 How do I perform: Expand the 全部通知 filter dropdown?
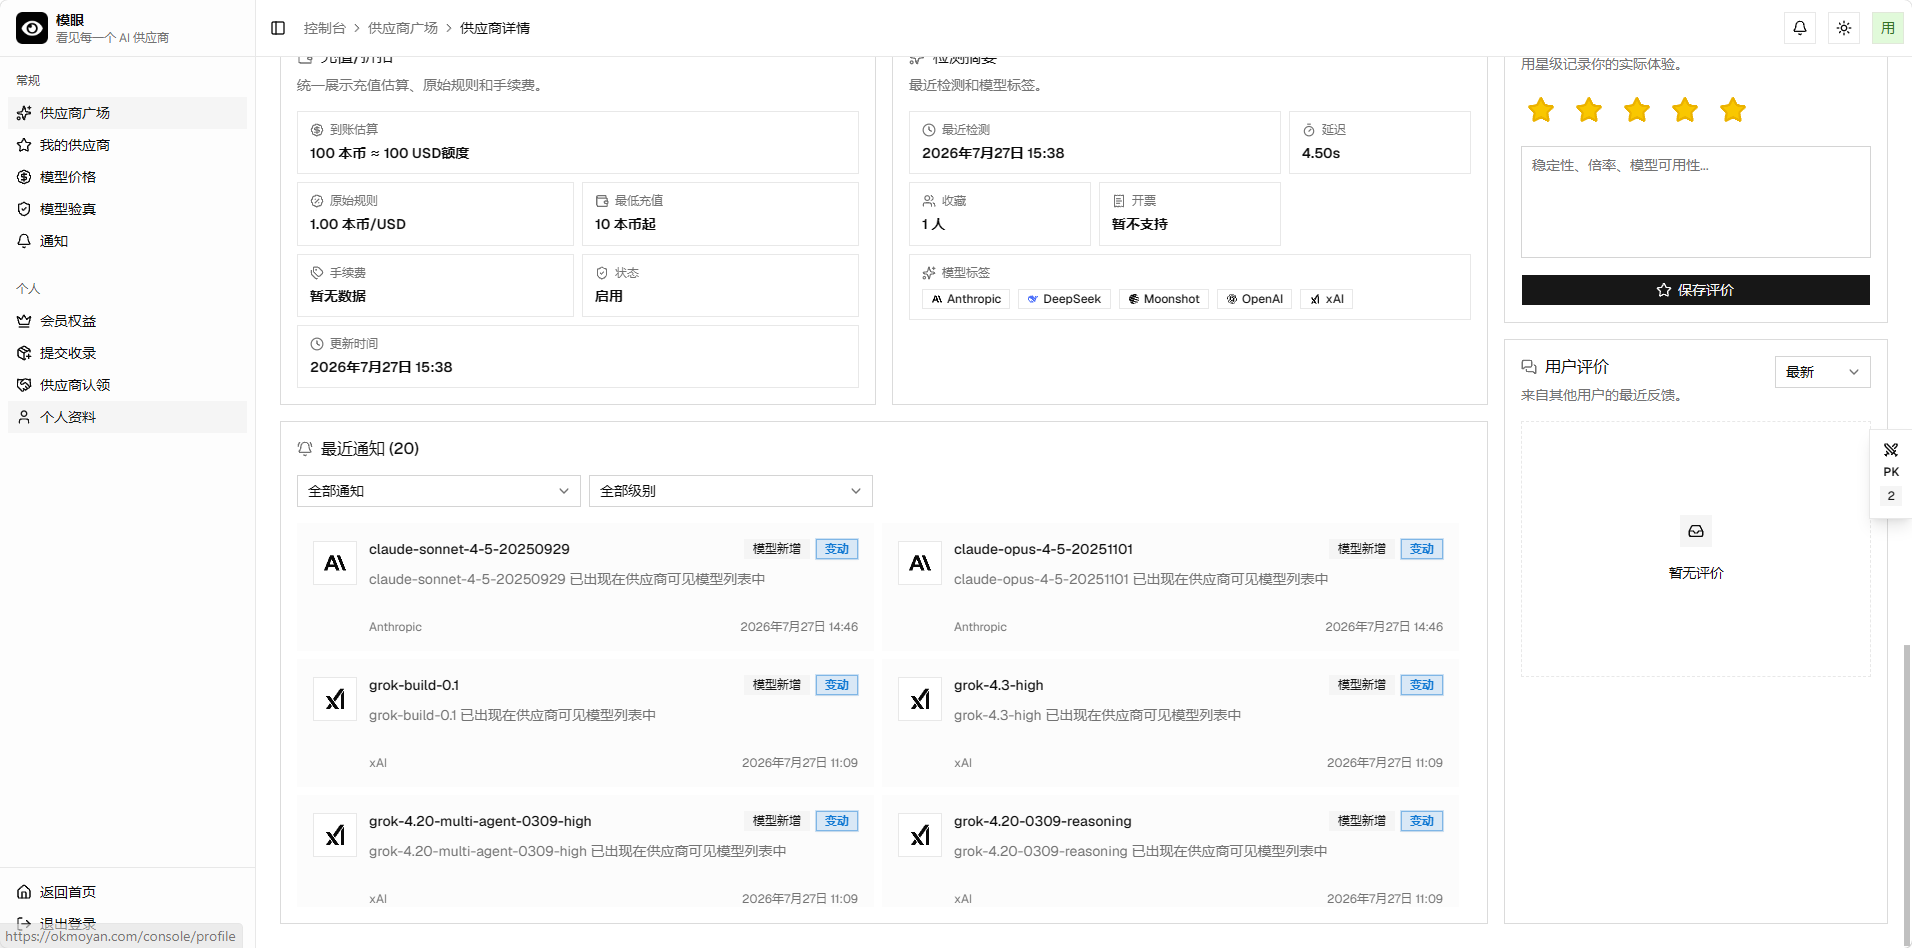pos(439,491)
